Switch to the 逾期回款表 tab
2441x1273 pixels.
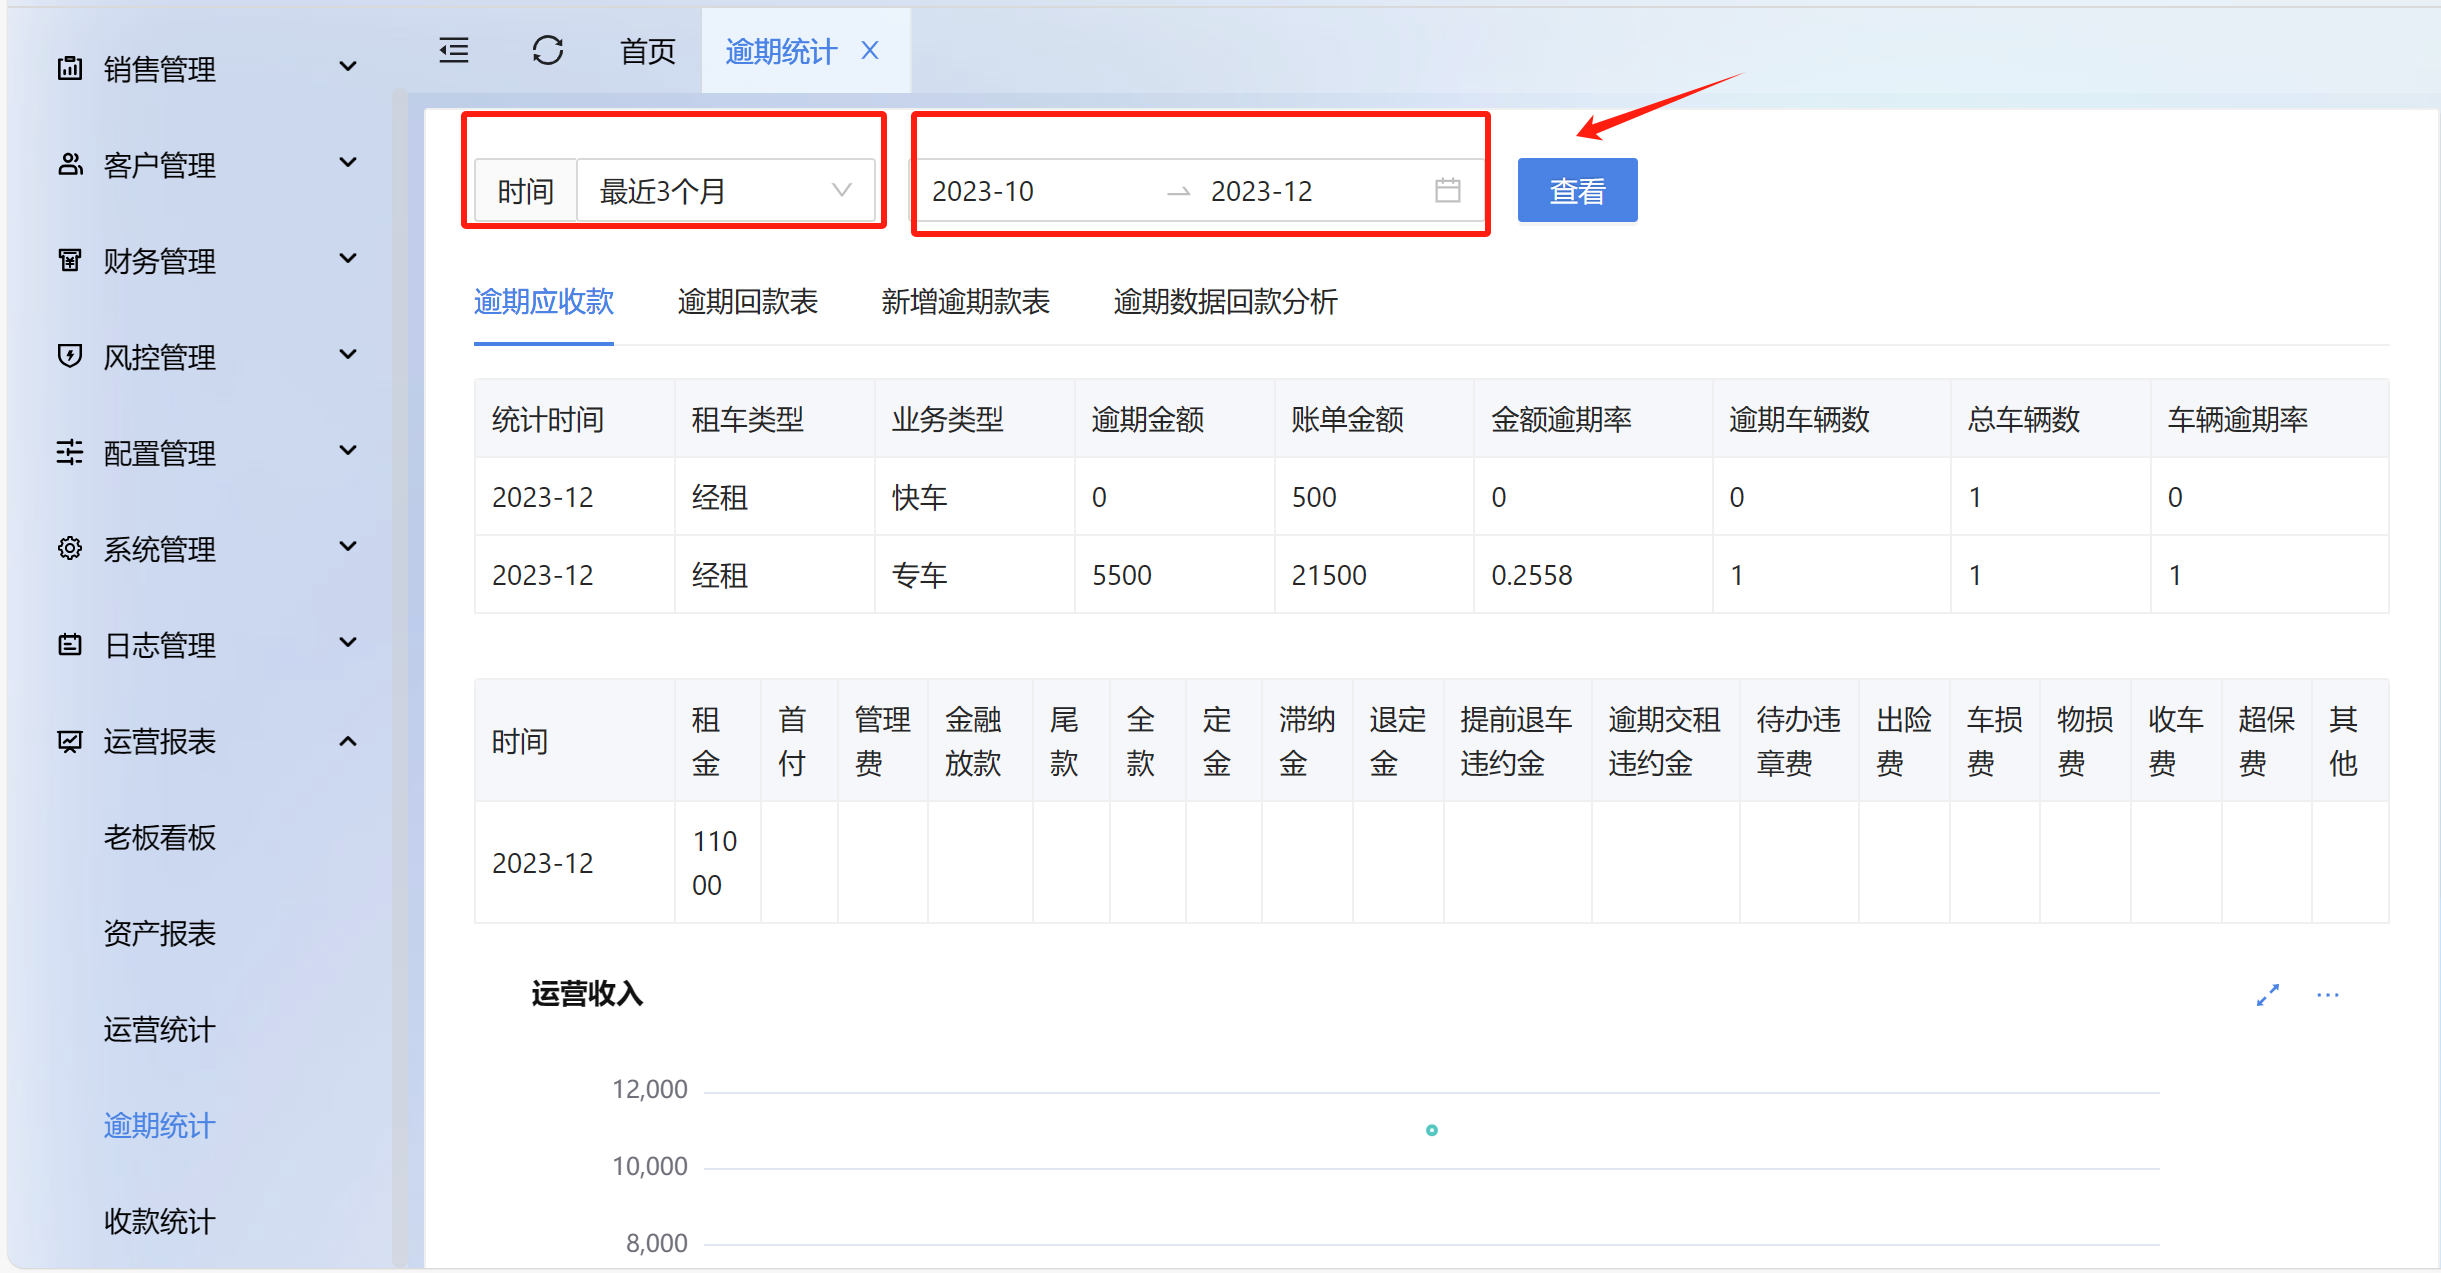(x=747, y=301)
